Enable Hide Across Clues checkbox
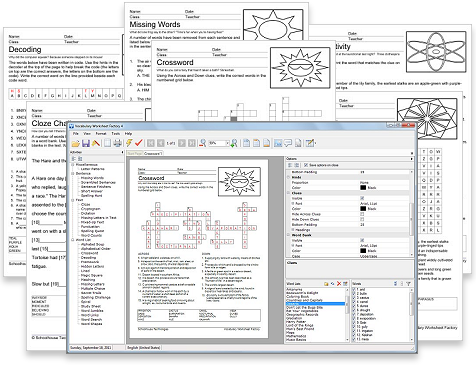Screen dimensions: 476x365 point(362,214)
